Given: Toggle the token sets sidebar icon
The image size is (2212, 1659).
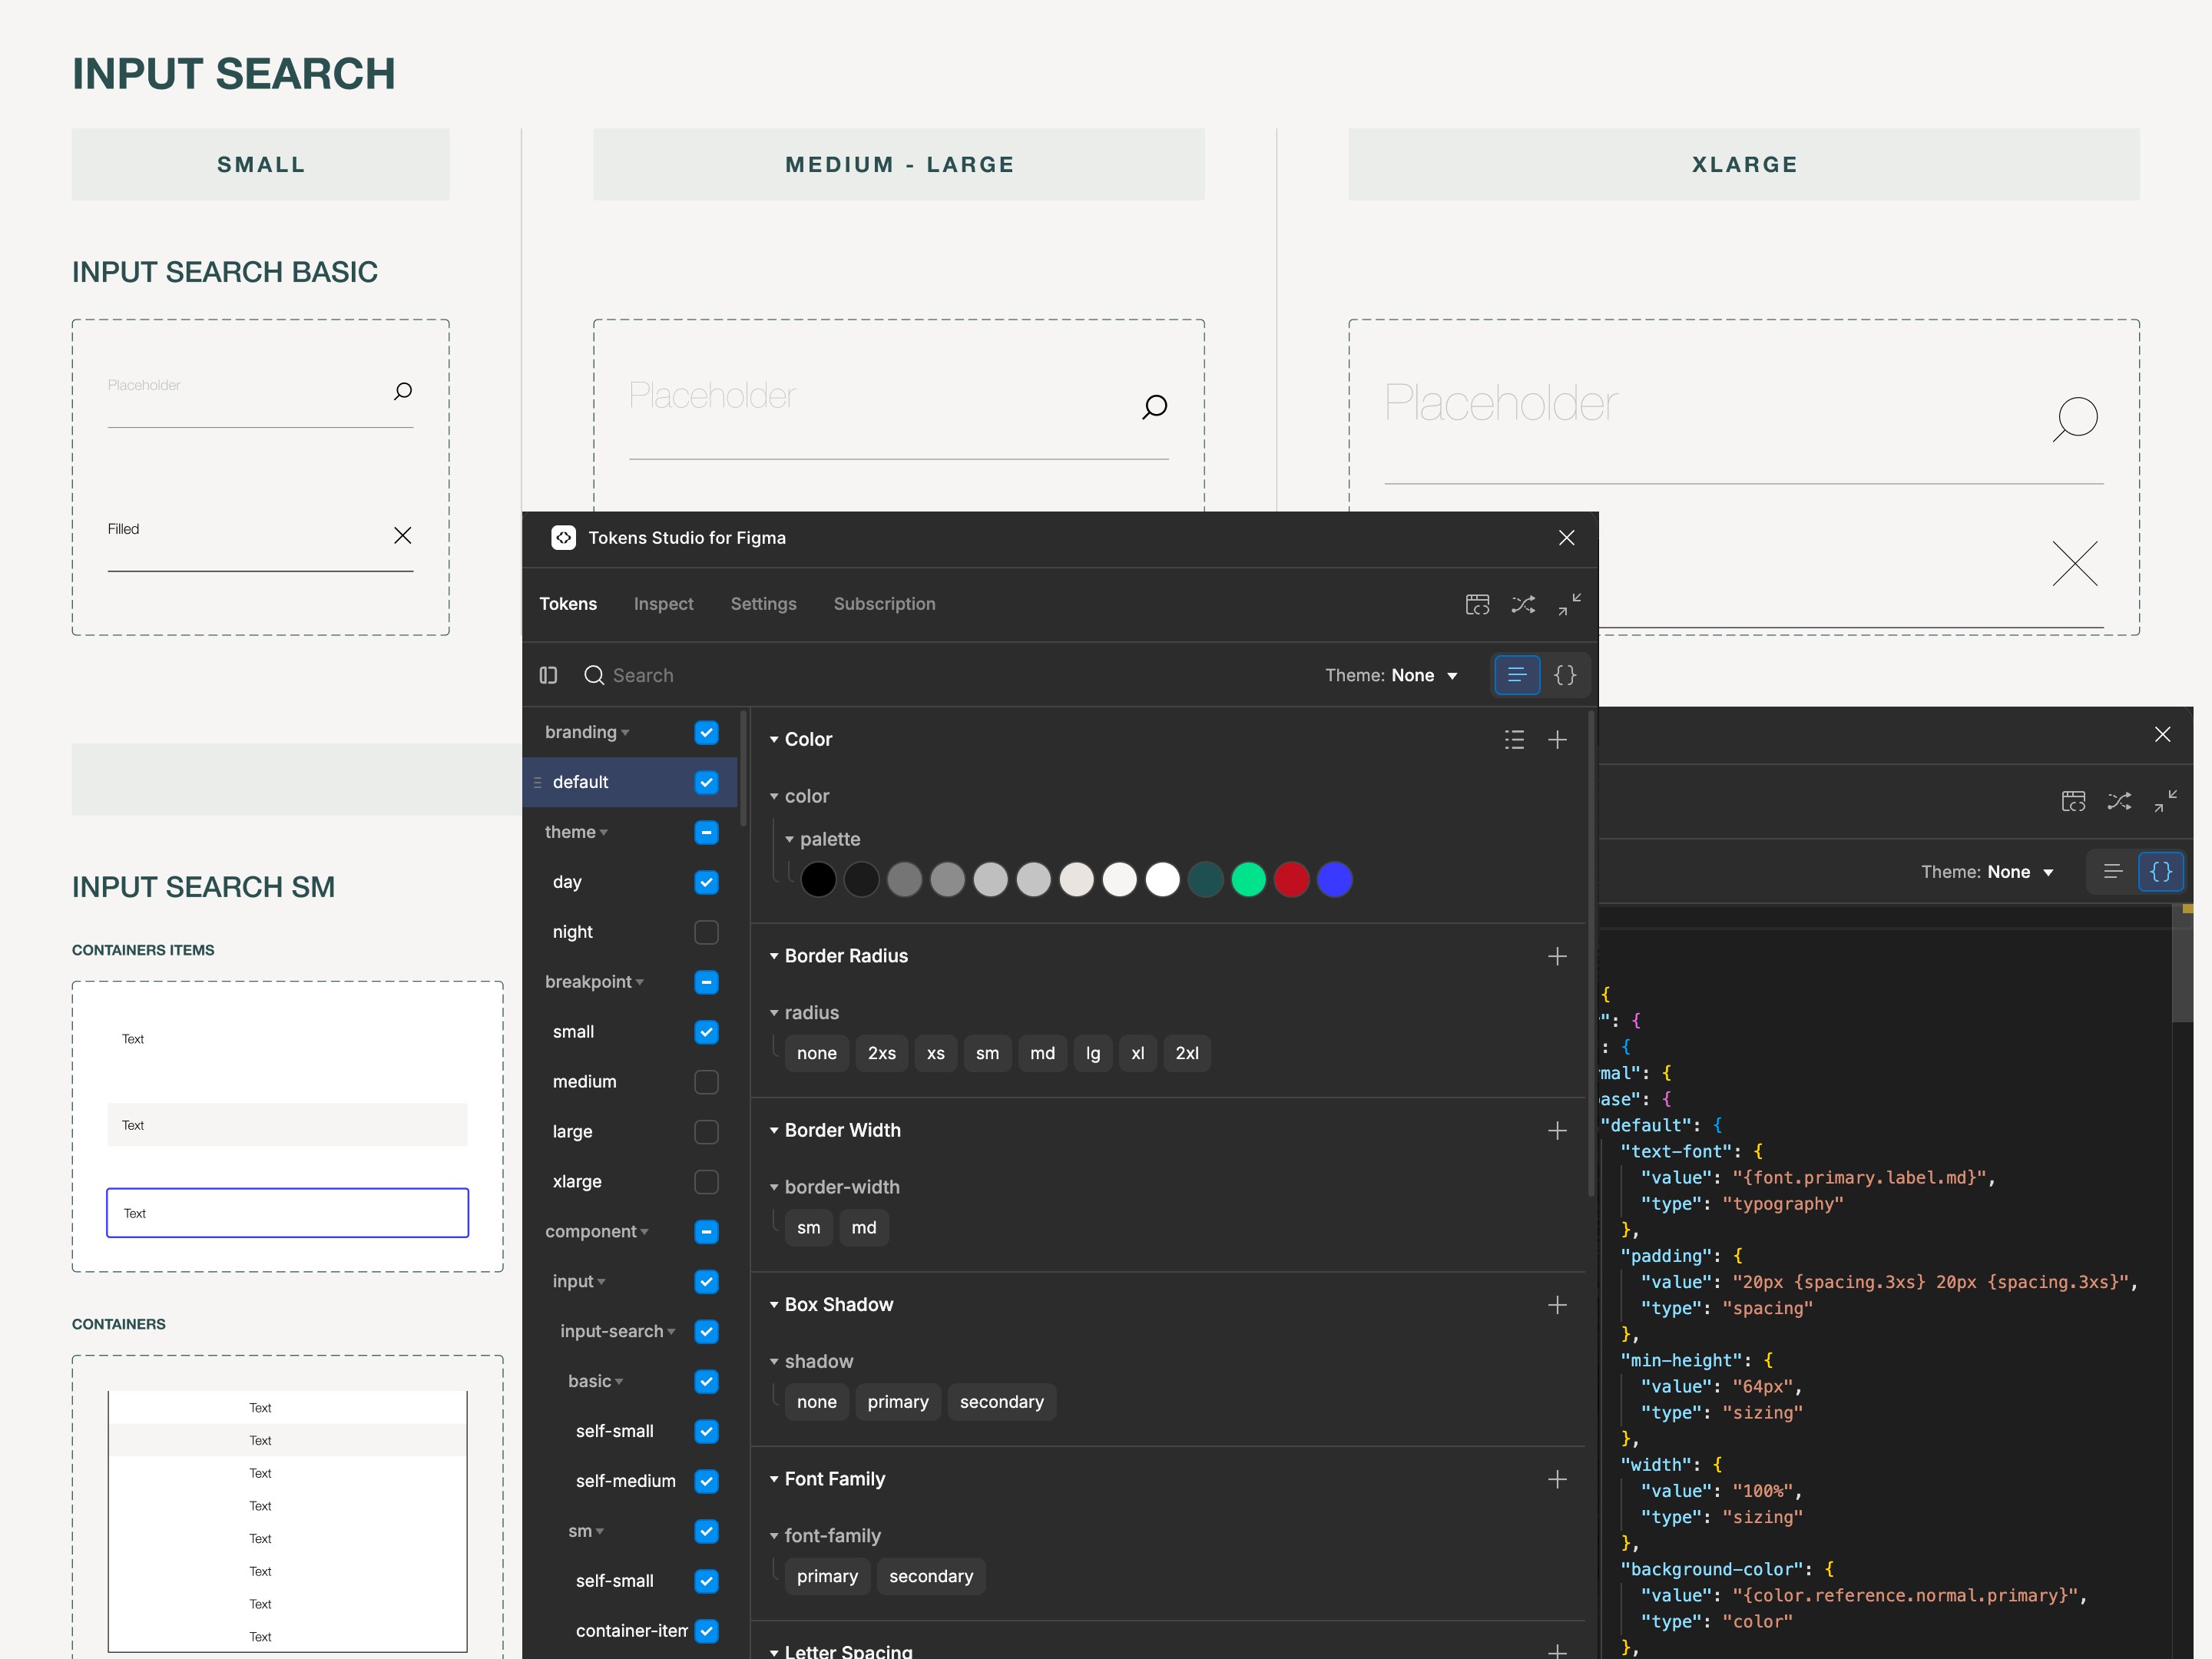Looking at the screenshot, I should [x=548, y=675].
